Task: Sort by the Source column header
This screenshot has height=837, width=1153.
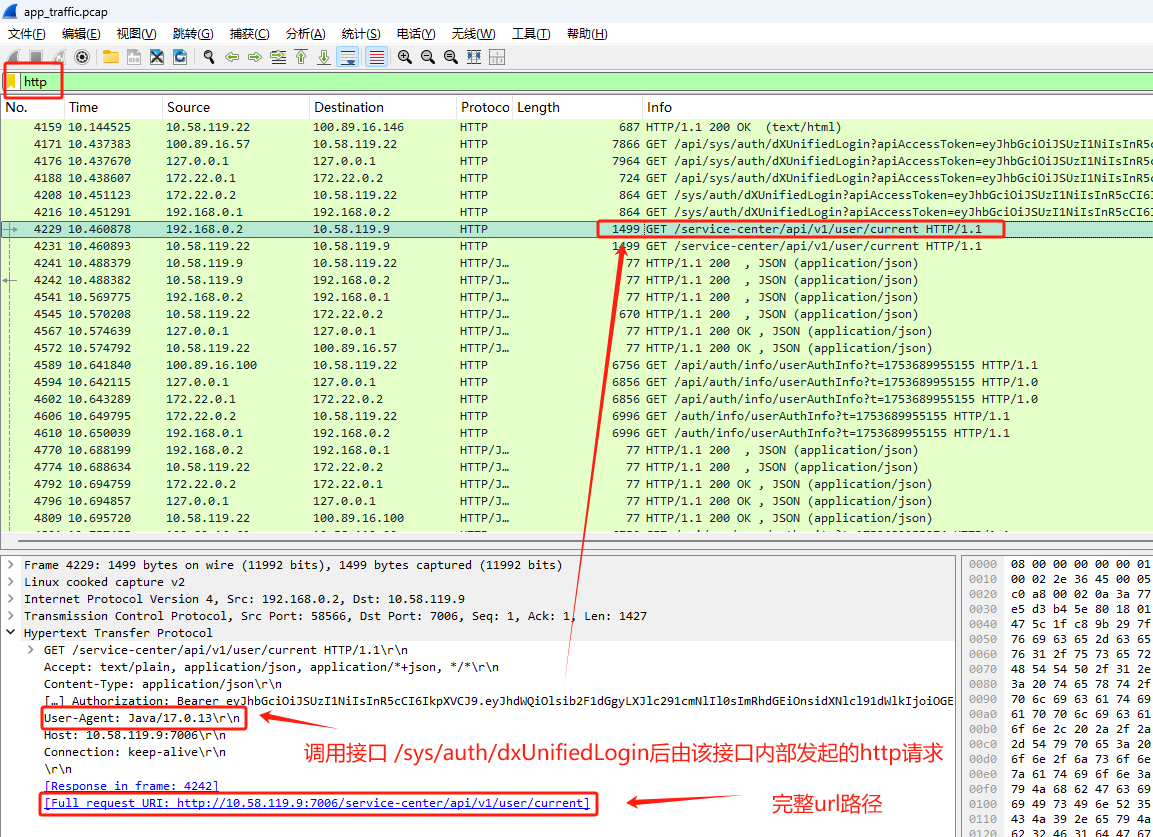Action: tap(236, 107)
